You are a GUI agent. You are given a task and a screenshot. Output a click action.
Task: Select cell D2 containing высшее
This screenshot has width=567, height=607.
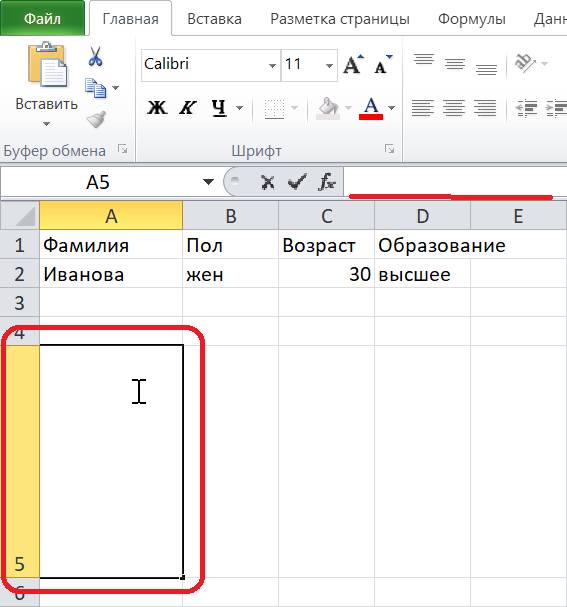(422, 274)
